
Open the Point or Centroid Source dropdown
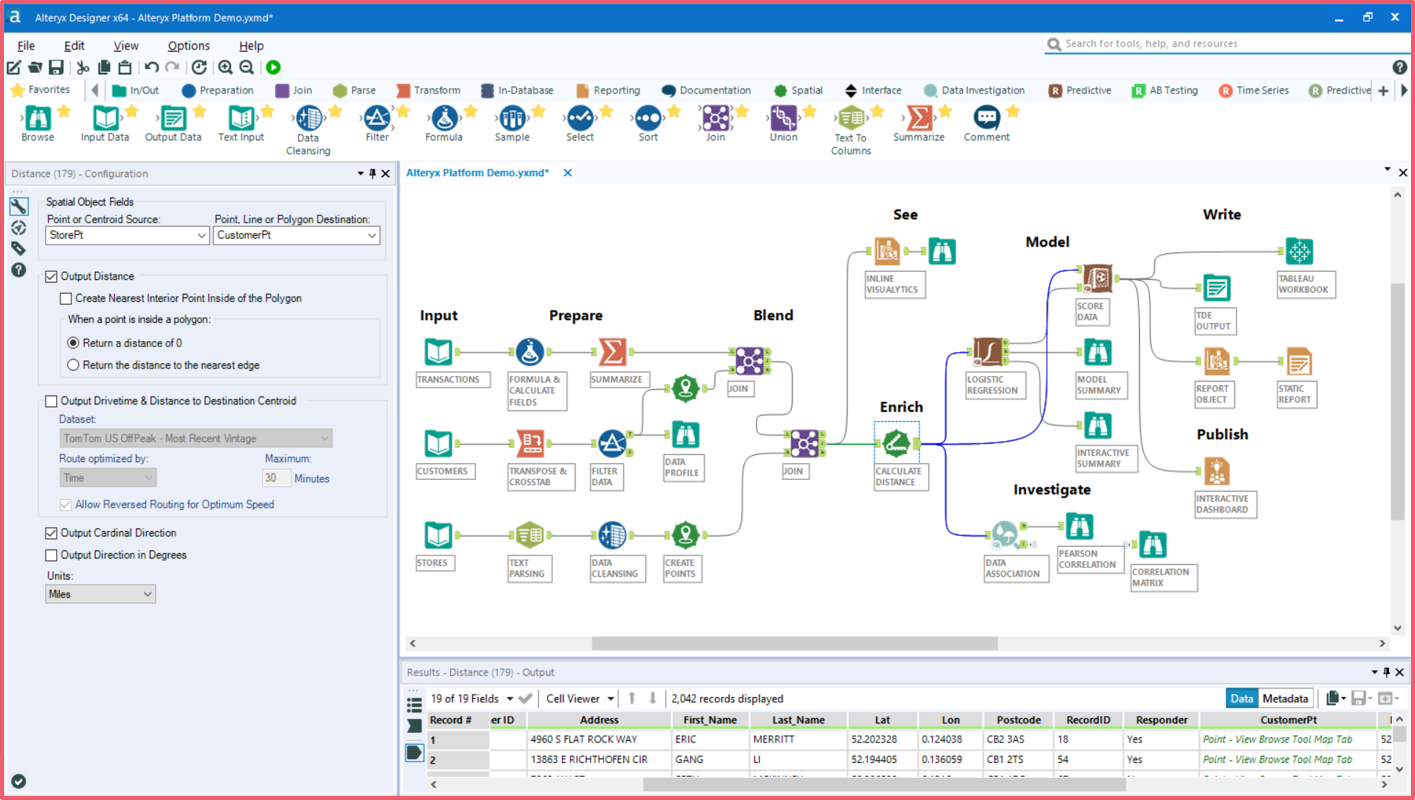[x=126, y=235]
